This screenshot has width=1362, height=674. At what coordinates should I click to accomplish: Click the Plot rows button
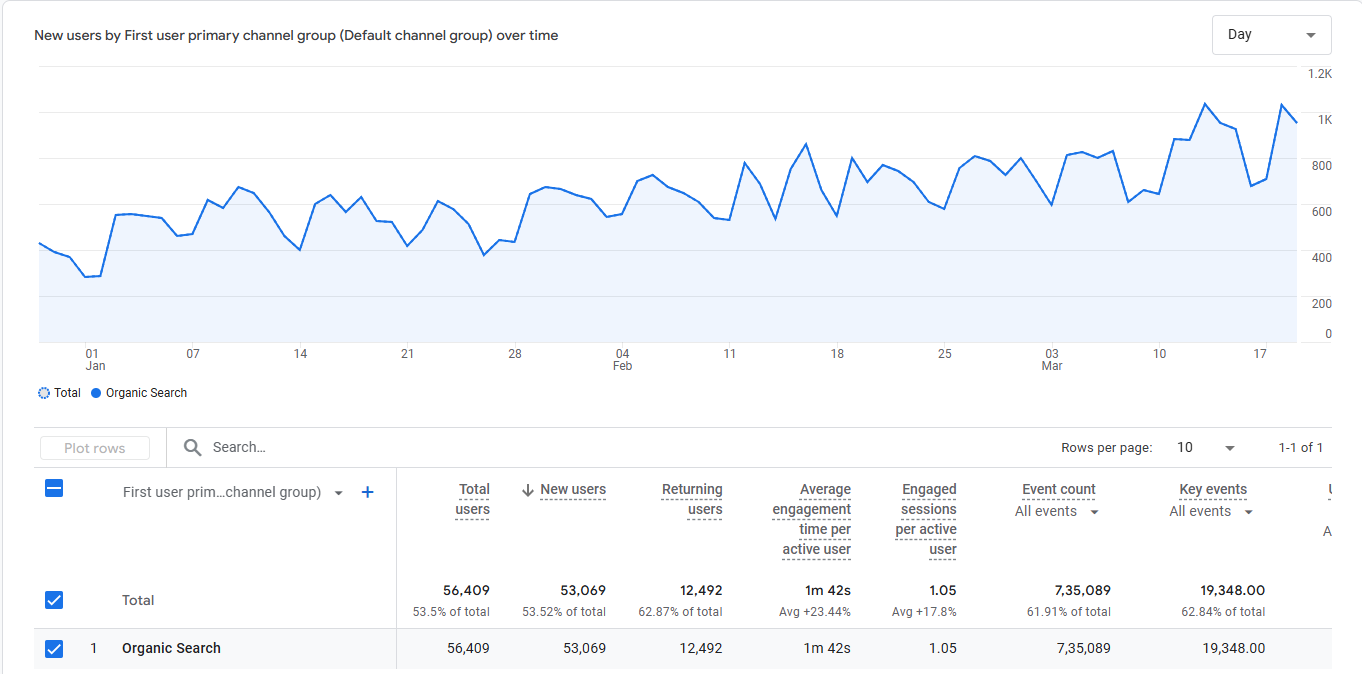click(95, 448)
